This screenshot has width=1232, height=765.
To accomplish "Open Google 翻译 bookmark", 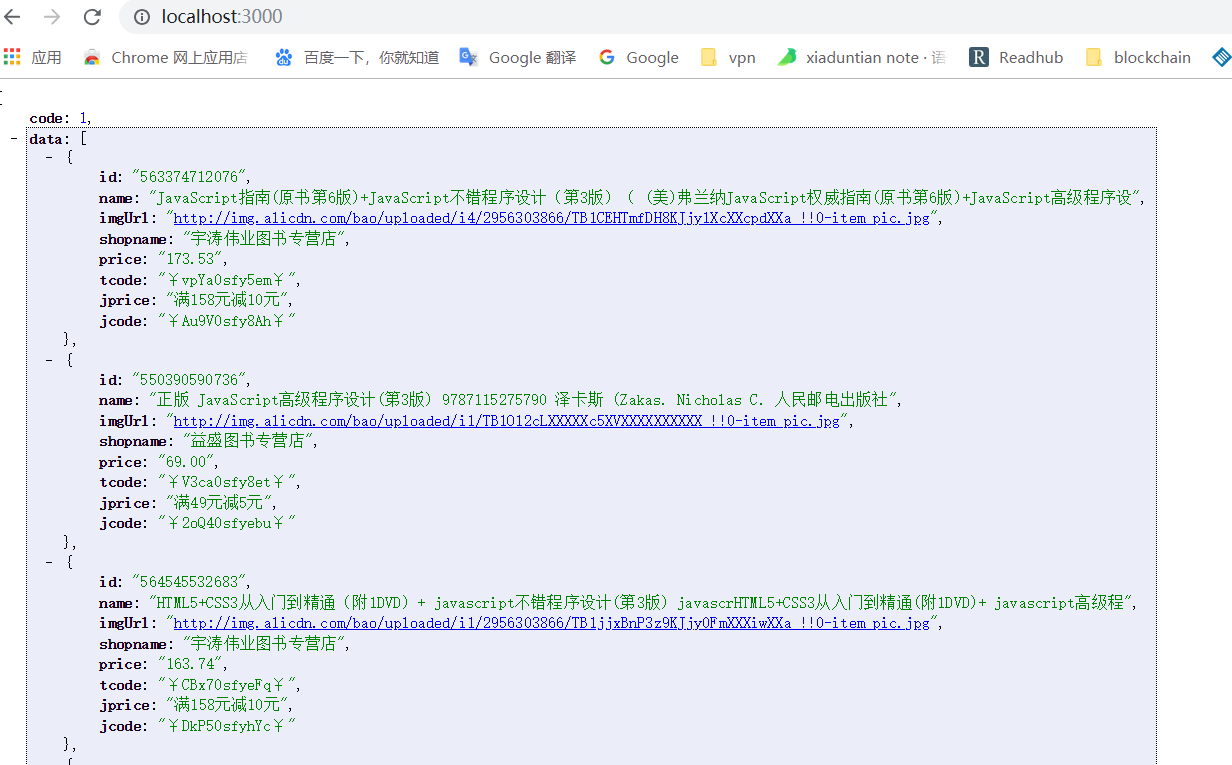I will (517, 57).
